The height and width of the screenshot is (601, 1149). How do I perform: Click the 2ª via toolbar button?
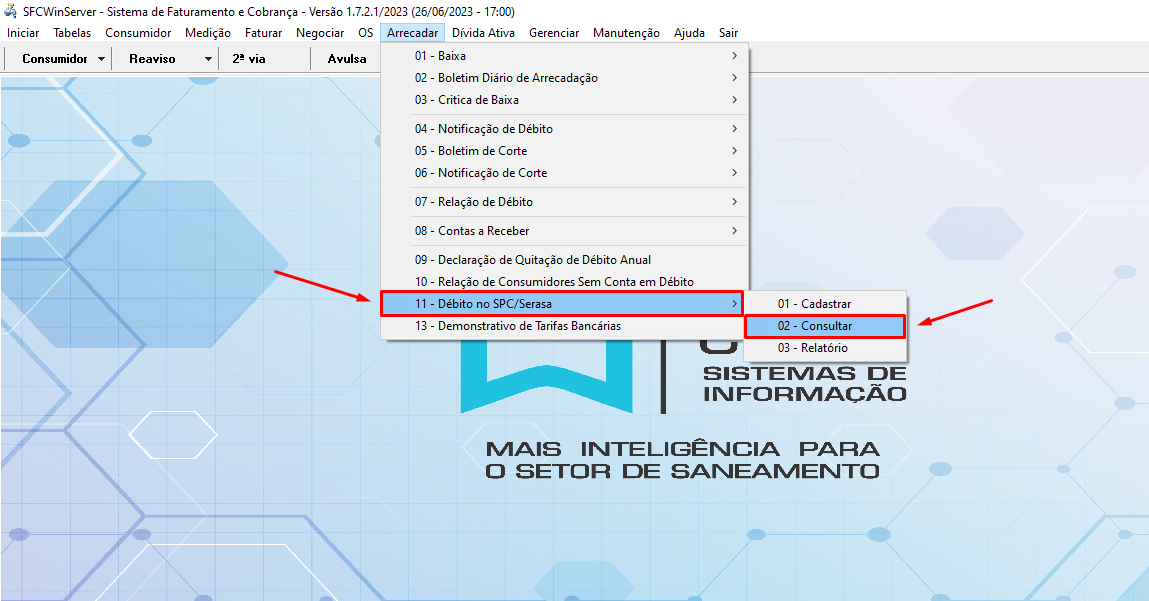pyautogui.click(x=249, y=59)
